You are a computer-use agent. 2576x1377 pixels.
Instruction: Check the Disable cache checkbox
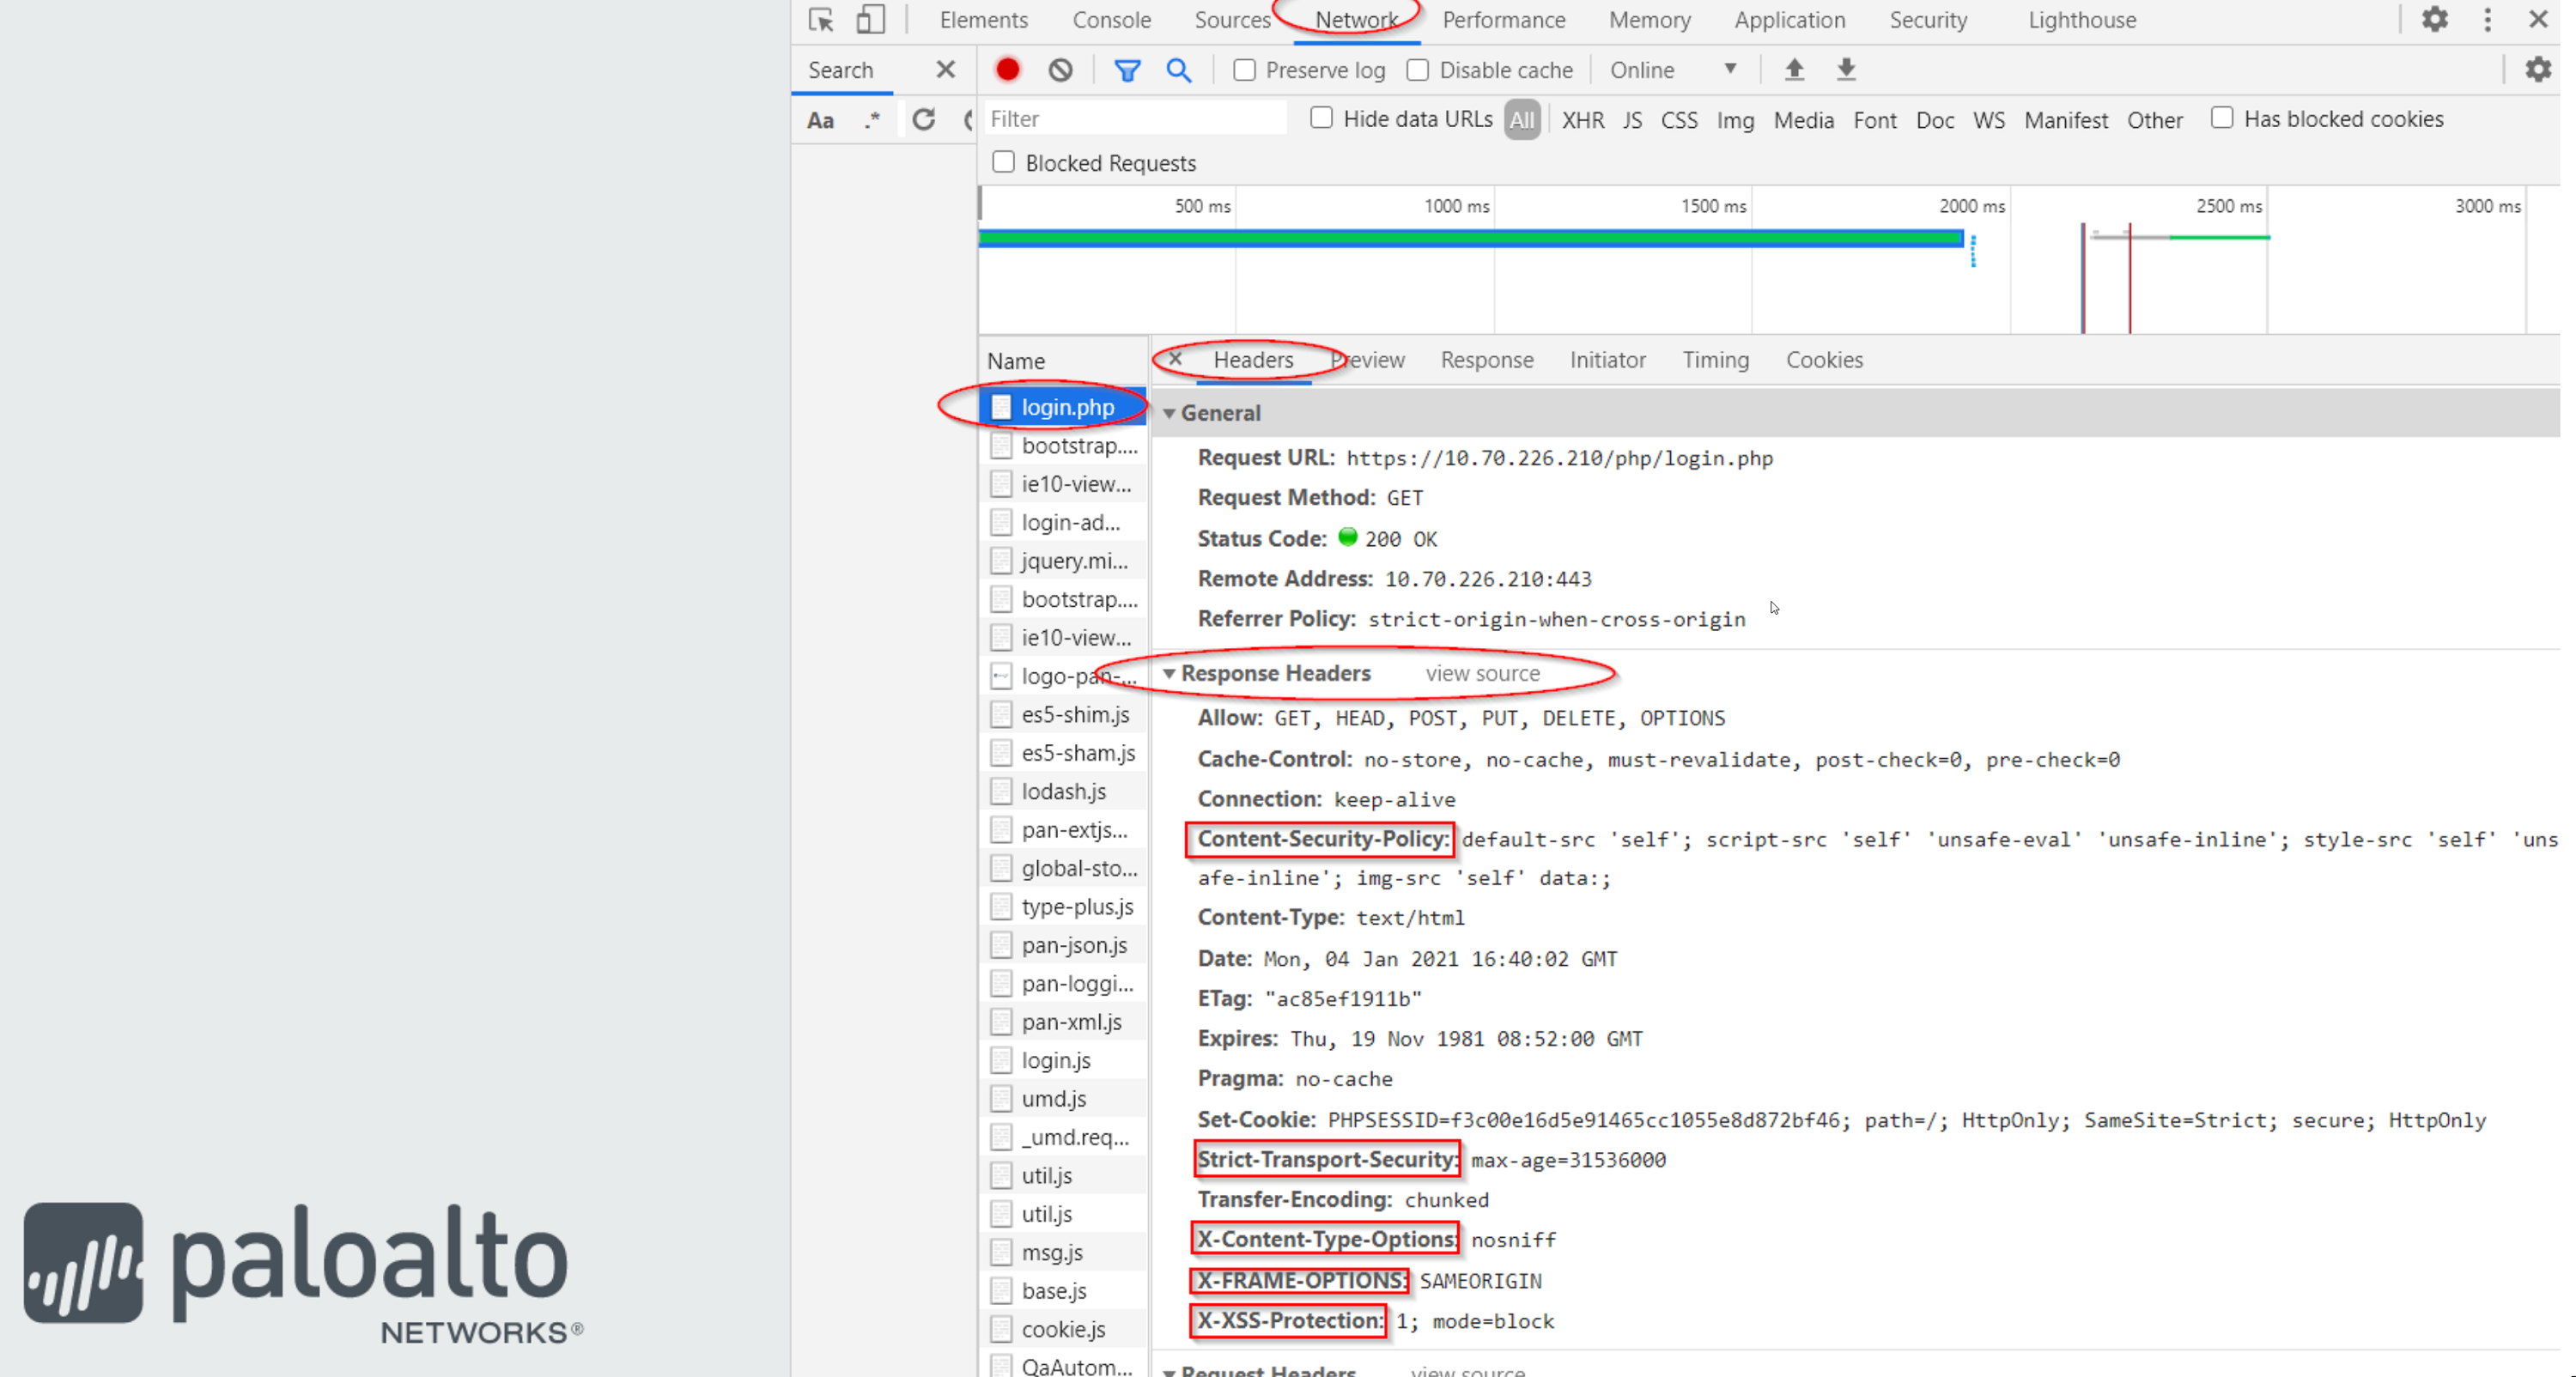(1417, 70)
